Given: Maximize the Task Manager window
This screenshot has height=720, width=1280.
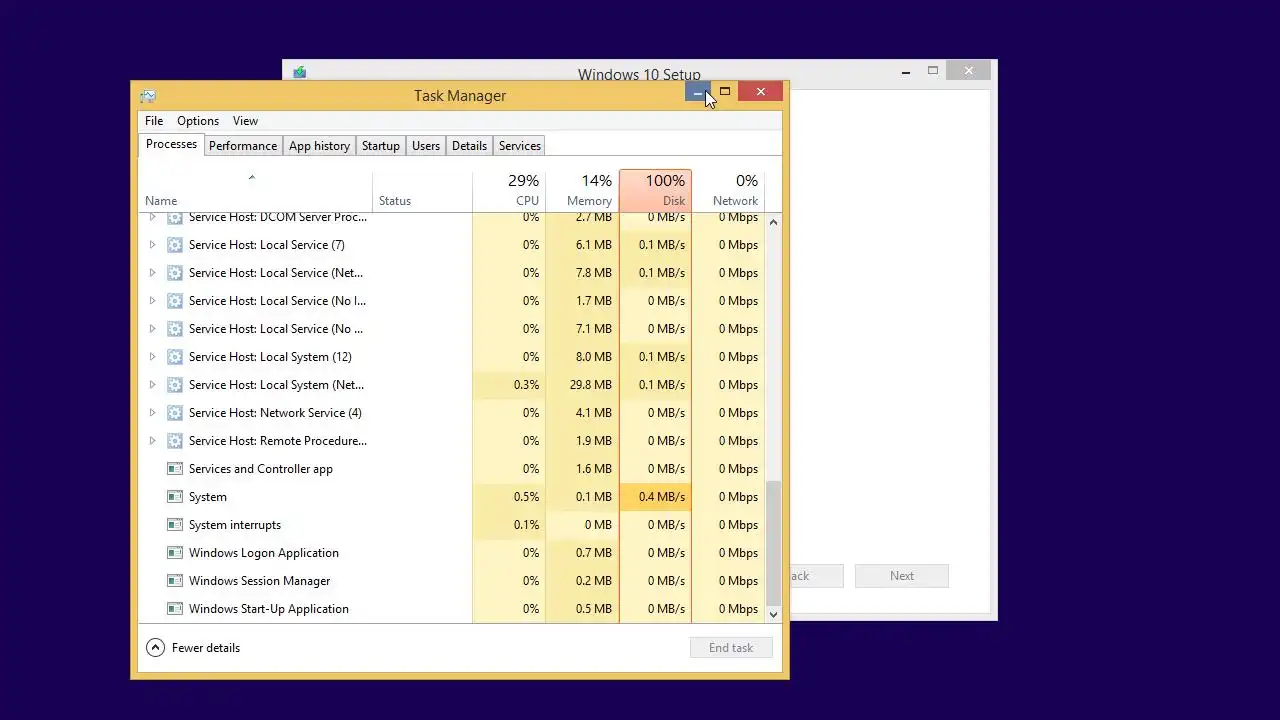Looking at the screenshot, I should pyautogui.click(x=725, y=92).
